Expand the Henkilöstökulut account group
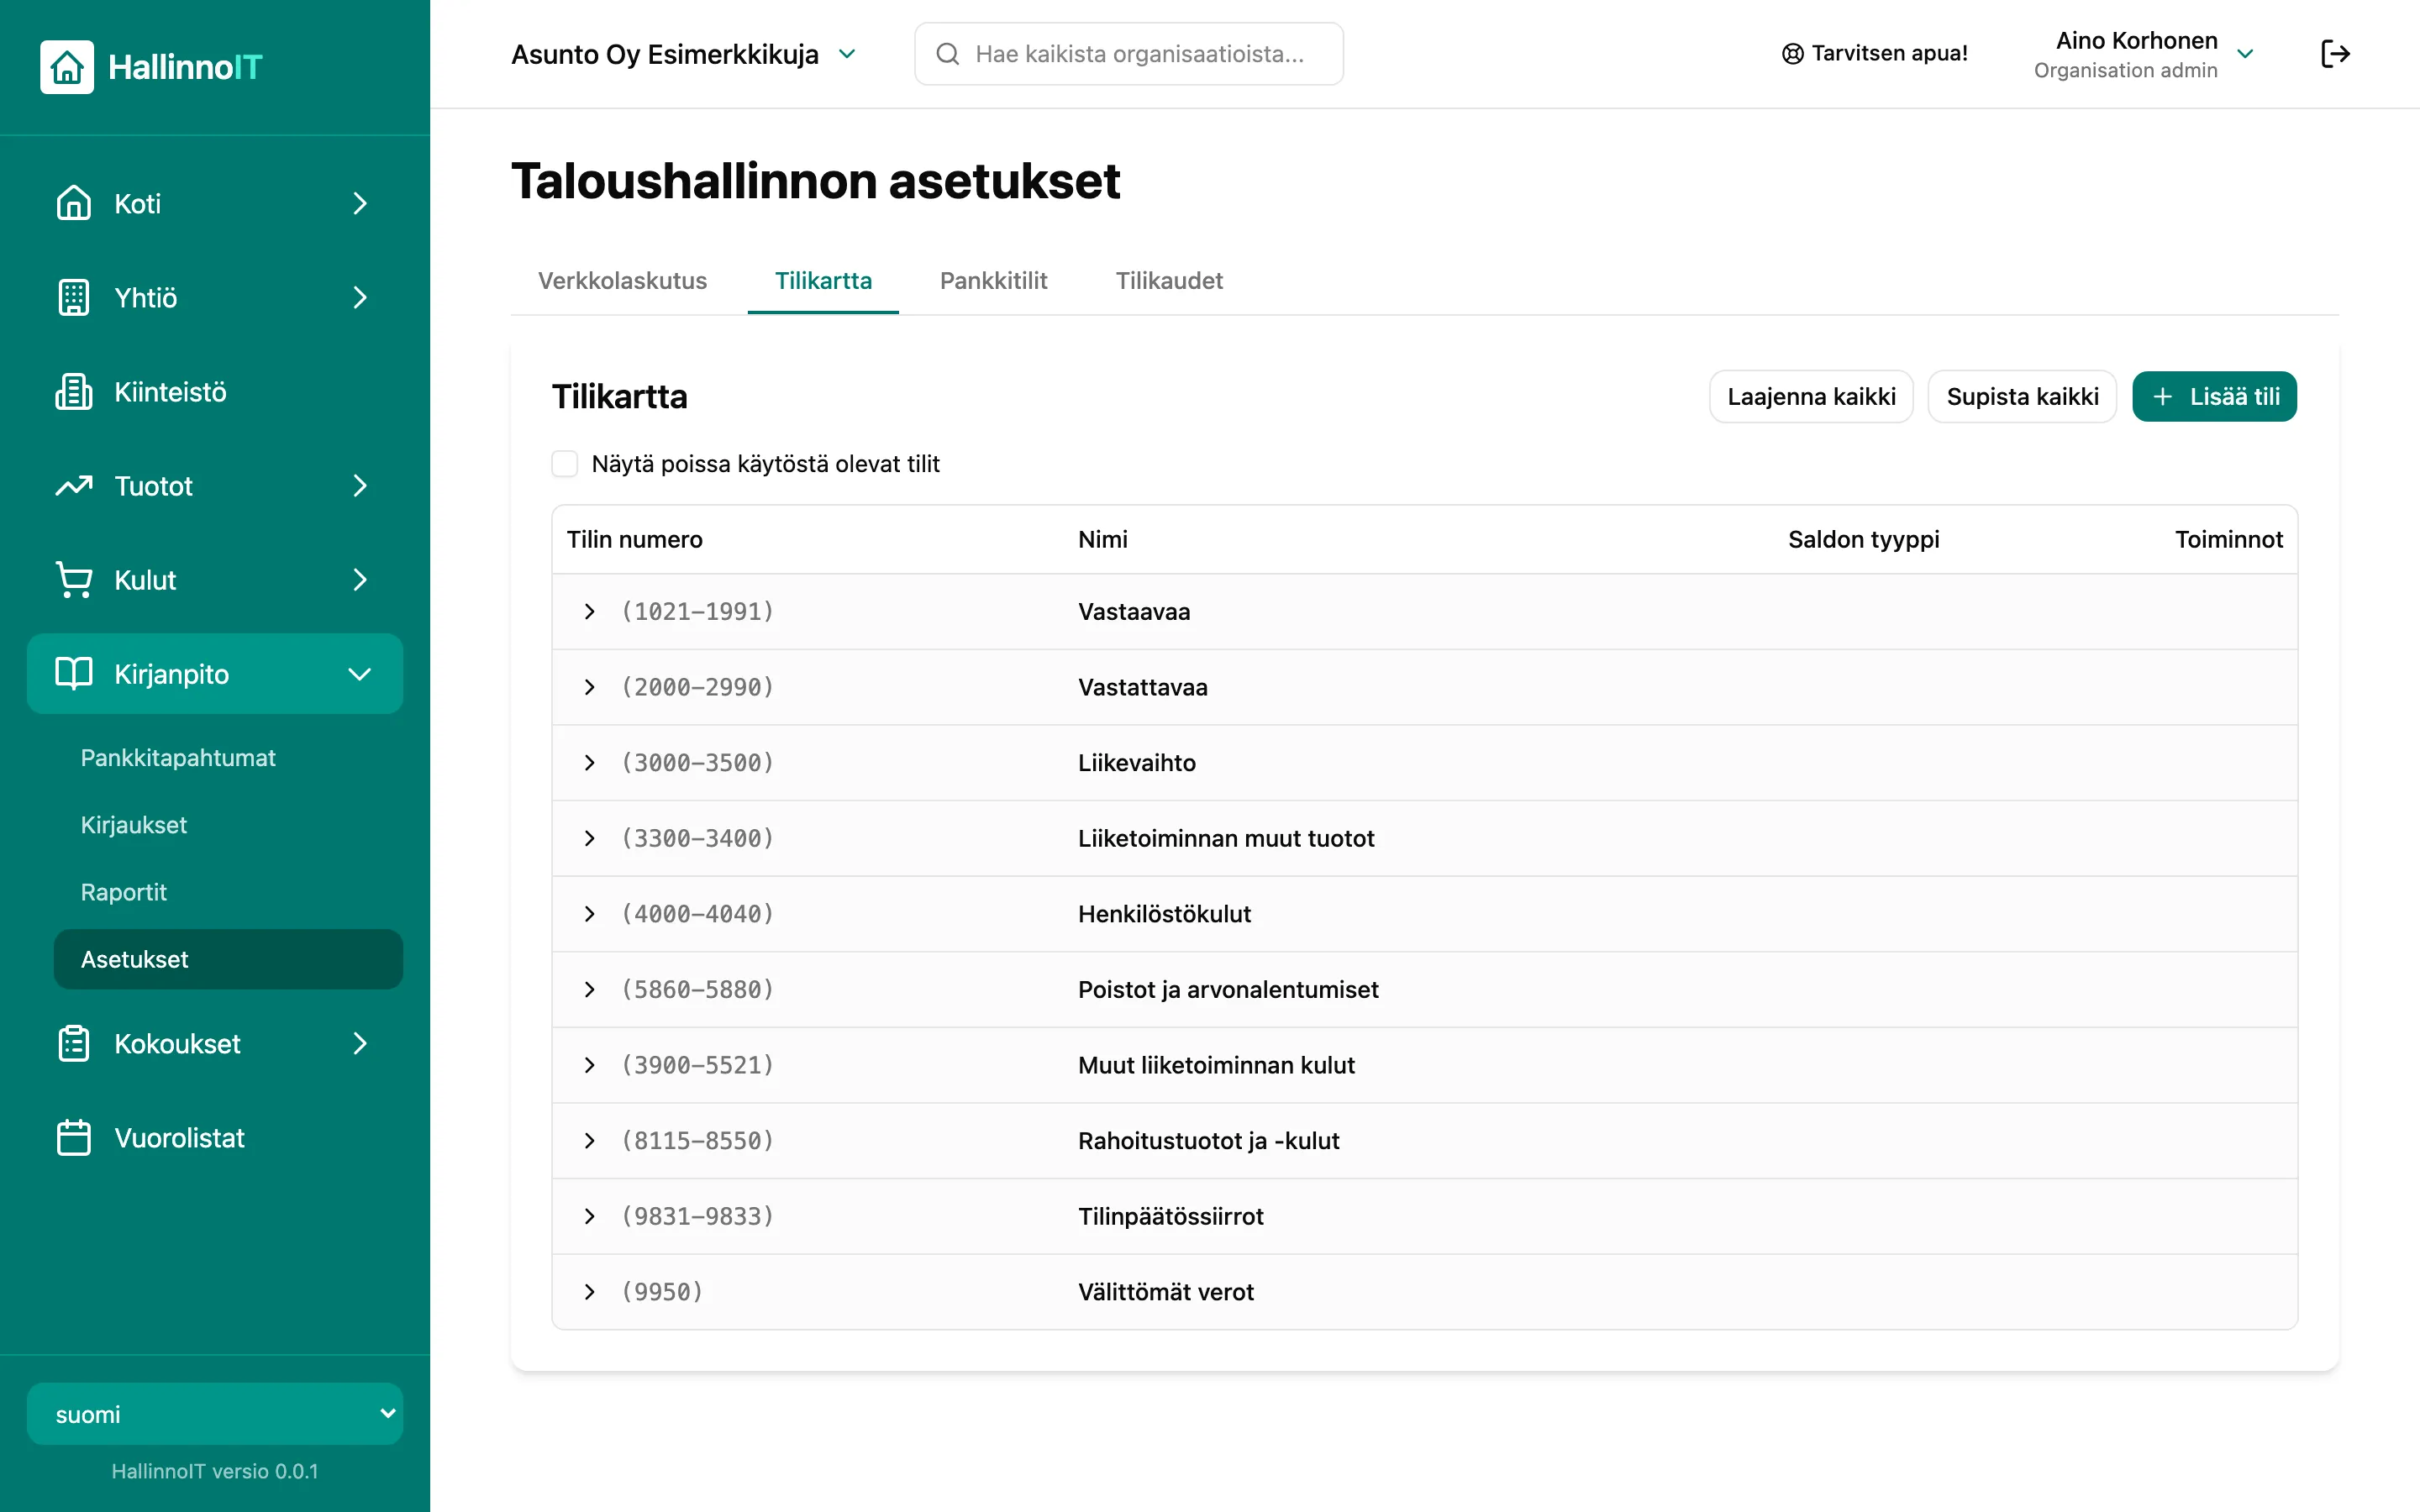 pyautogui.click(x=589, y=914)
